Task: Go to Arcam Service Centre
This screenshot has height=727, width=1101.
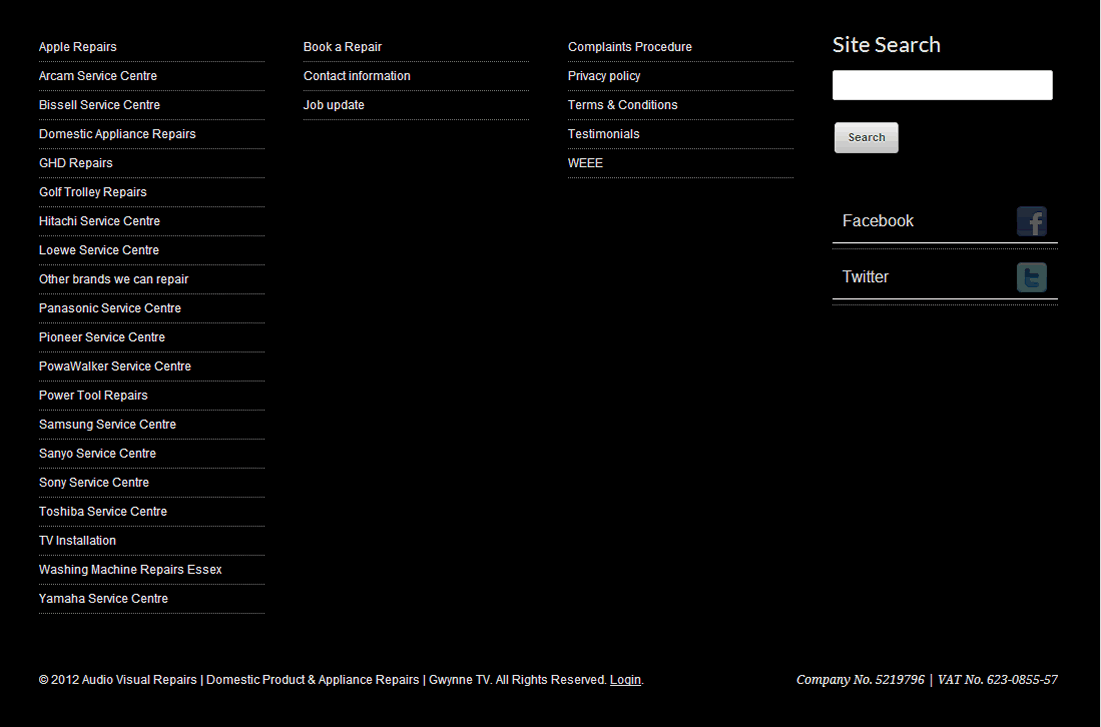Action: (x=98, y=76)
